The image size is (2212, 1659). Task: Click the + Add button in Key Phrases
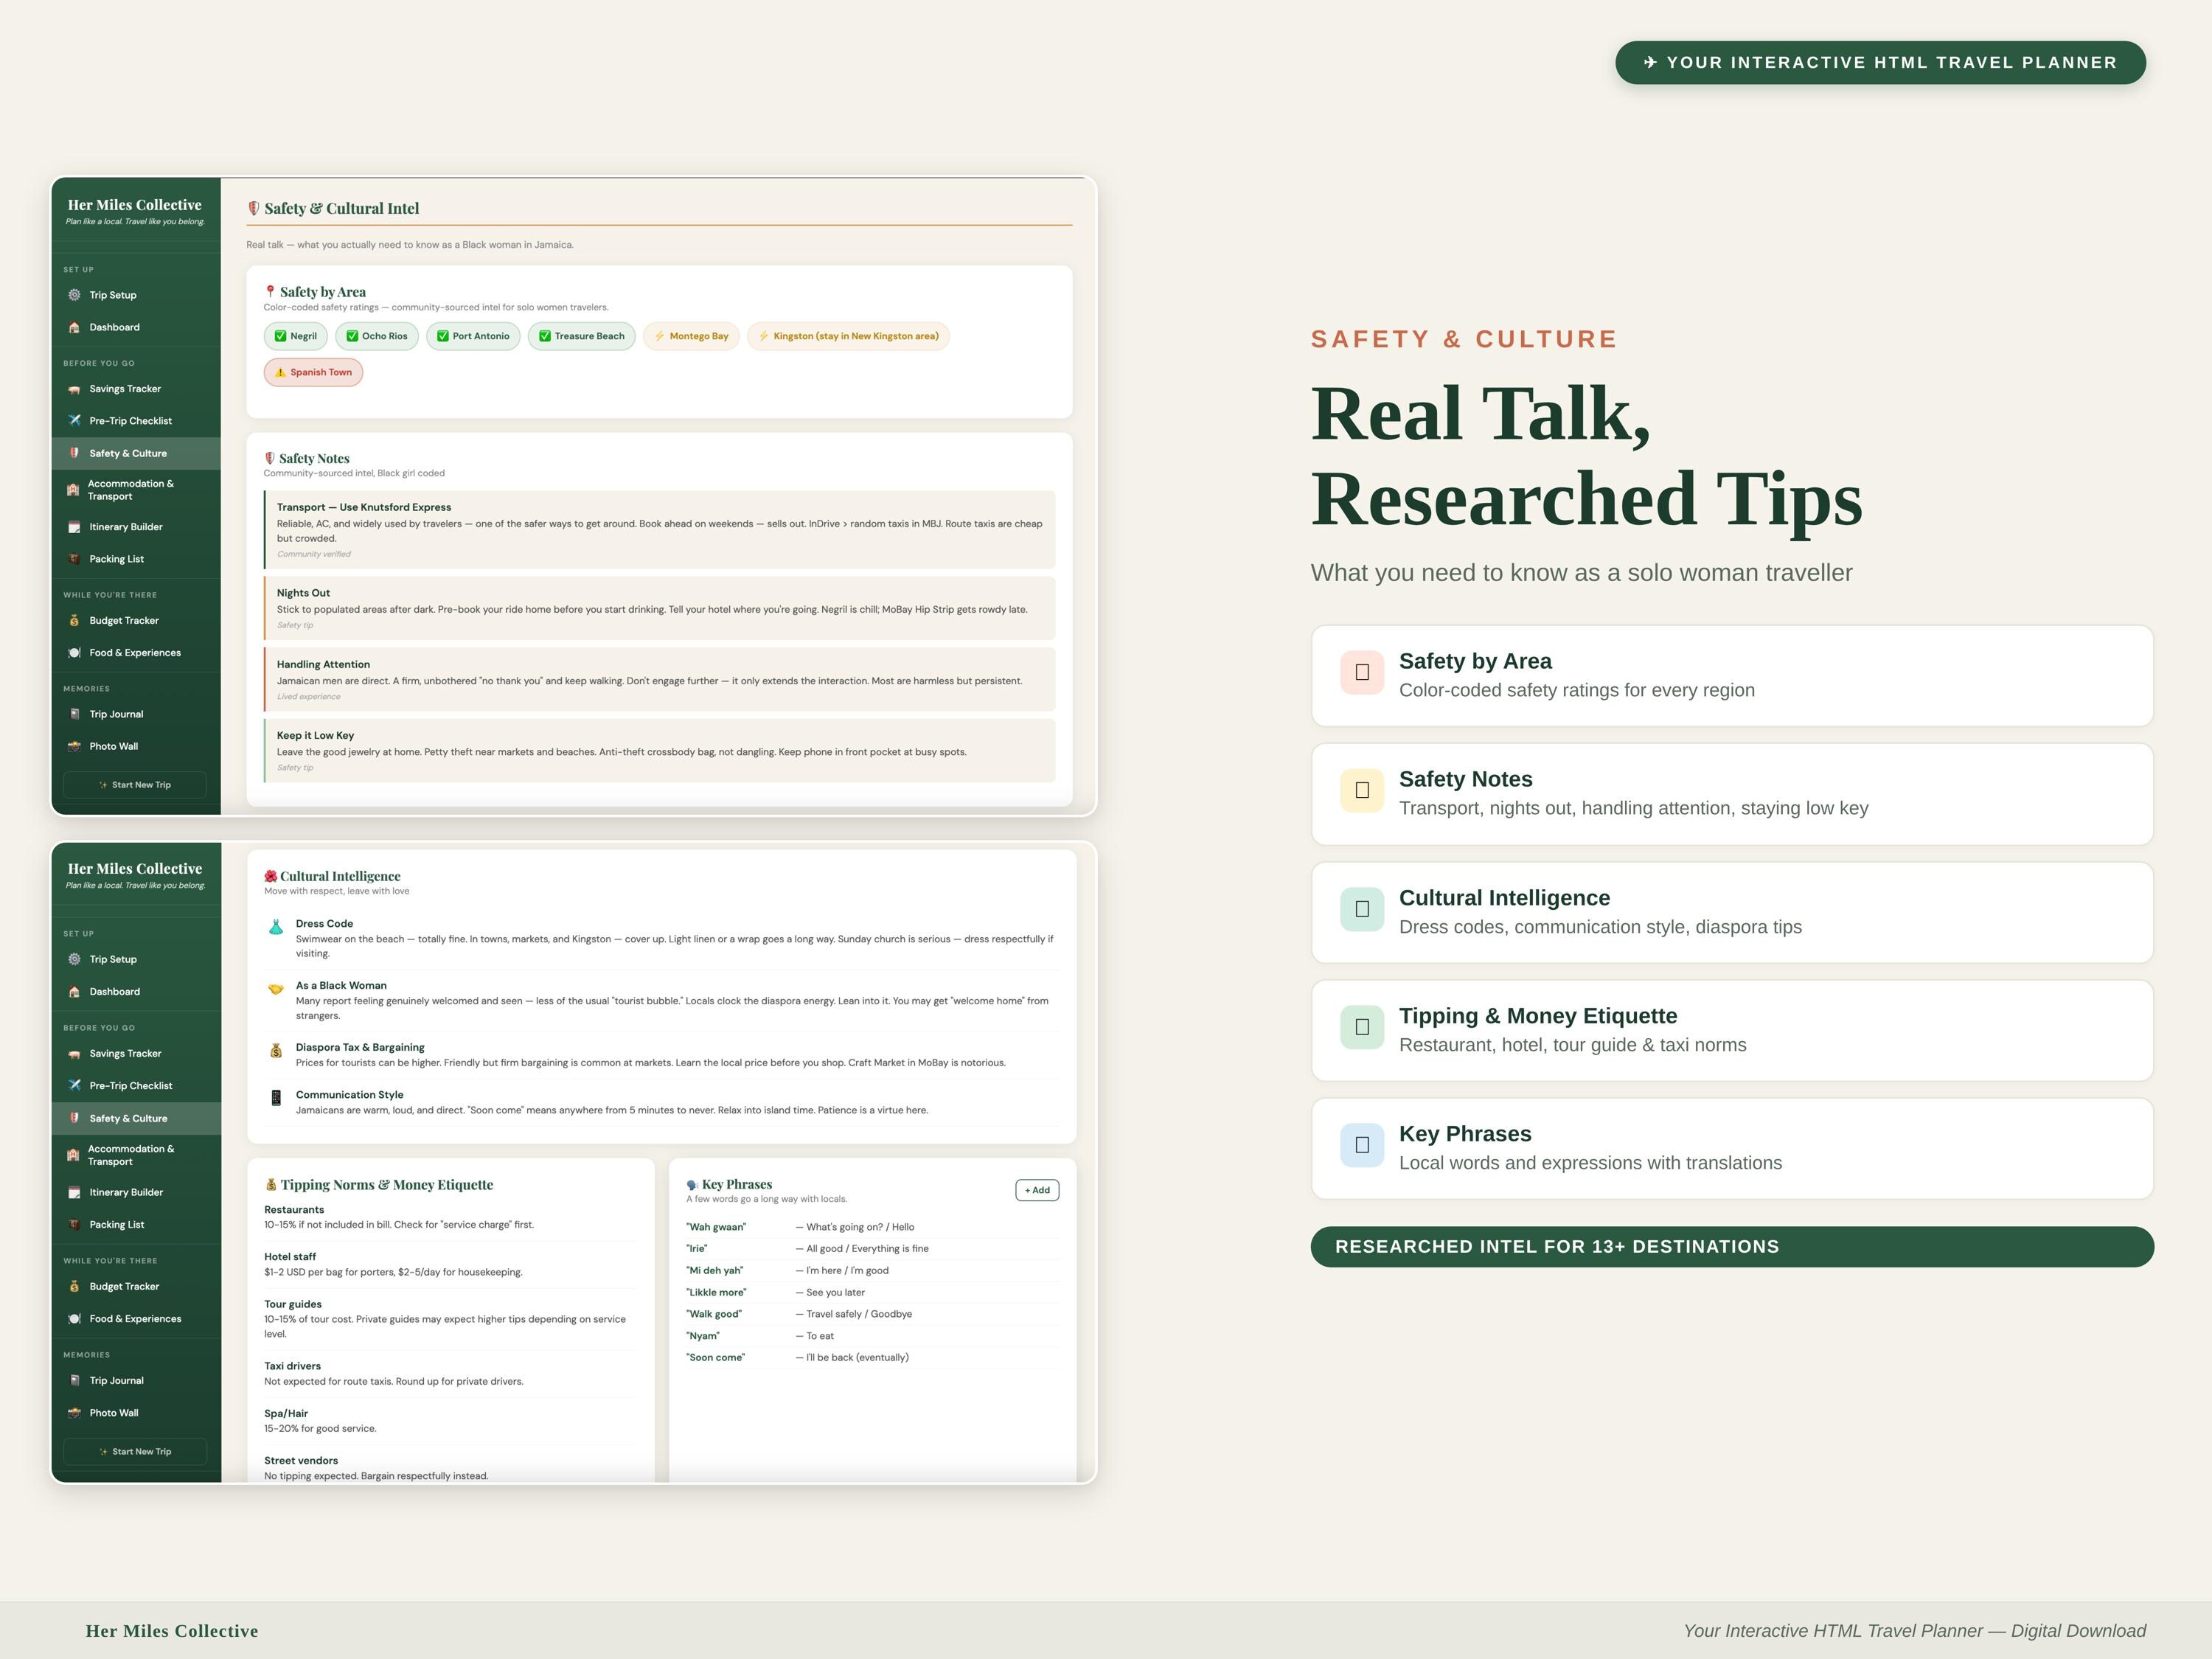1037,1190
